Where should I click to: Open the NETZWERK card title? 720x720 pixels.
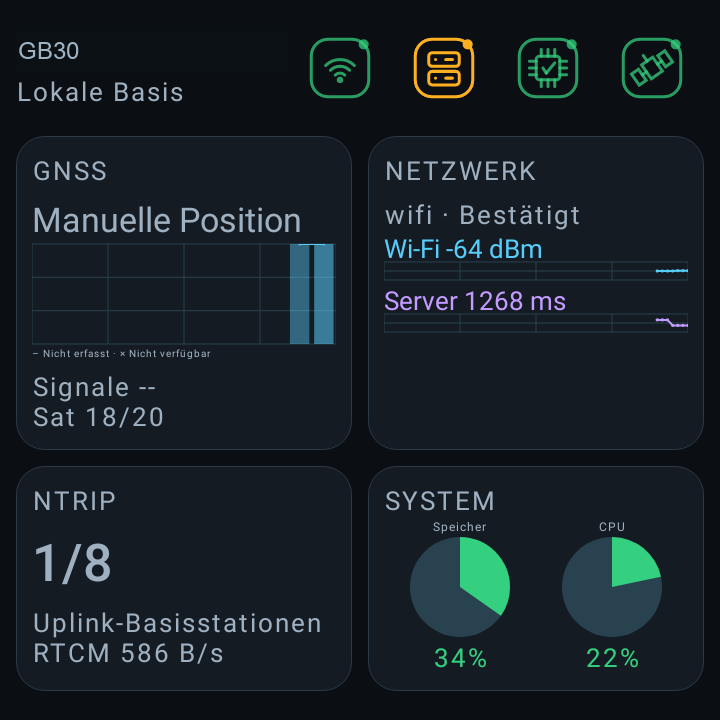tap(461, 171)
